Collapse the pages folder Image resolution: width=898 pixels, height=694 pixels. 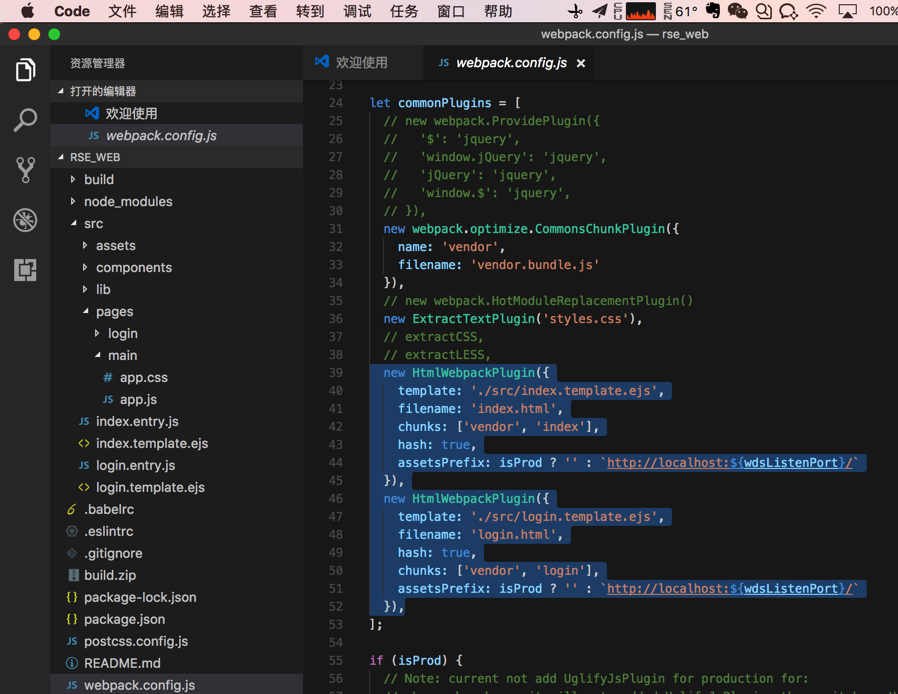point(114,311)
